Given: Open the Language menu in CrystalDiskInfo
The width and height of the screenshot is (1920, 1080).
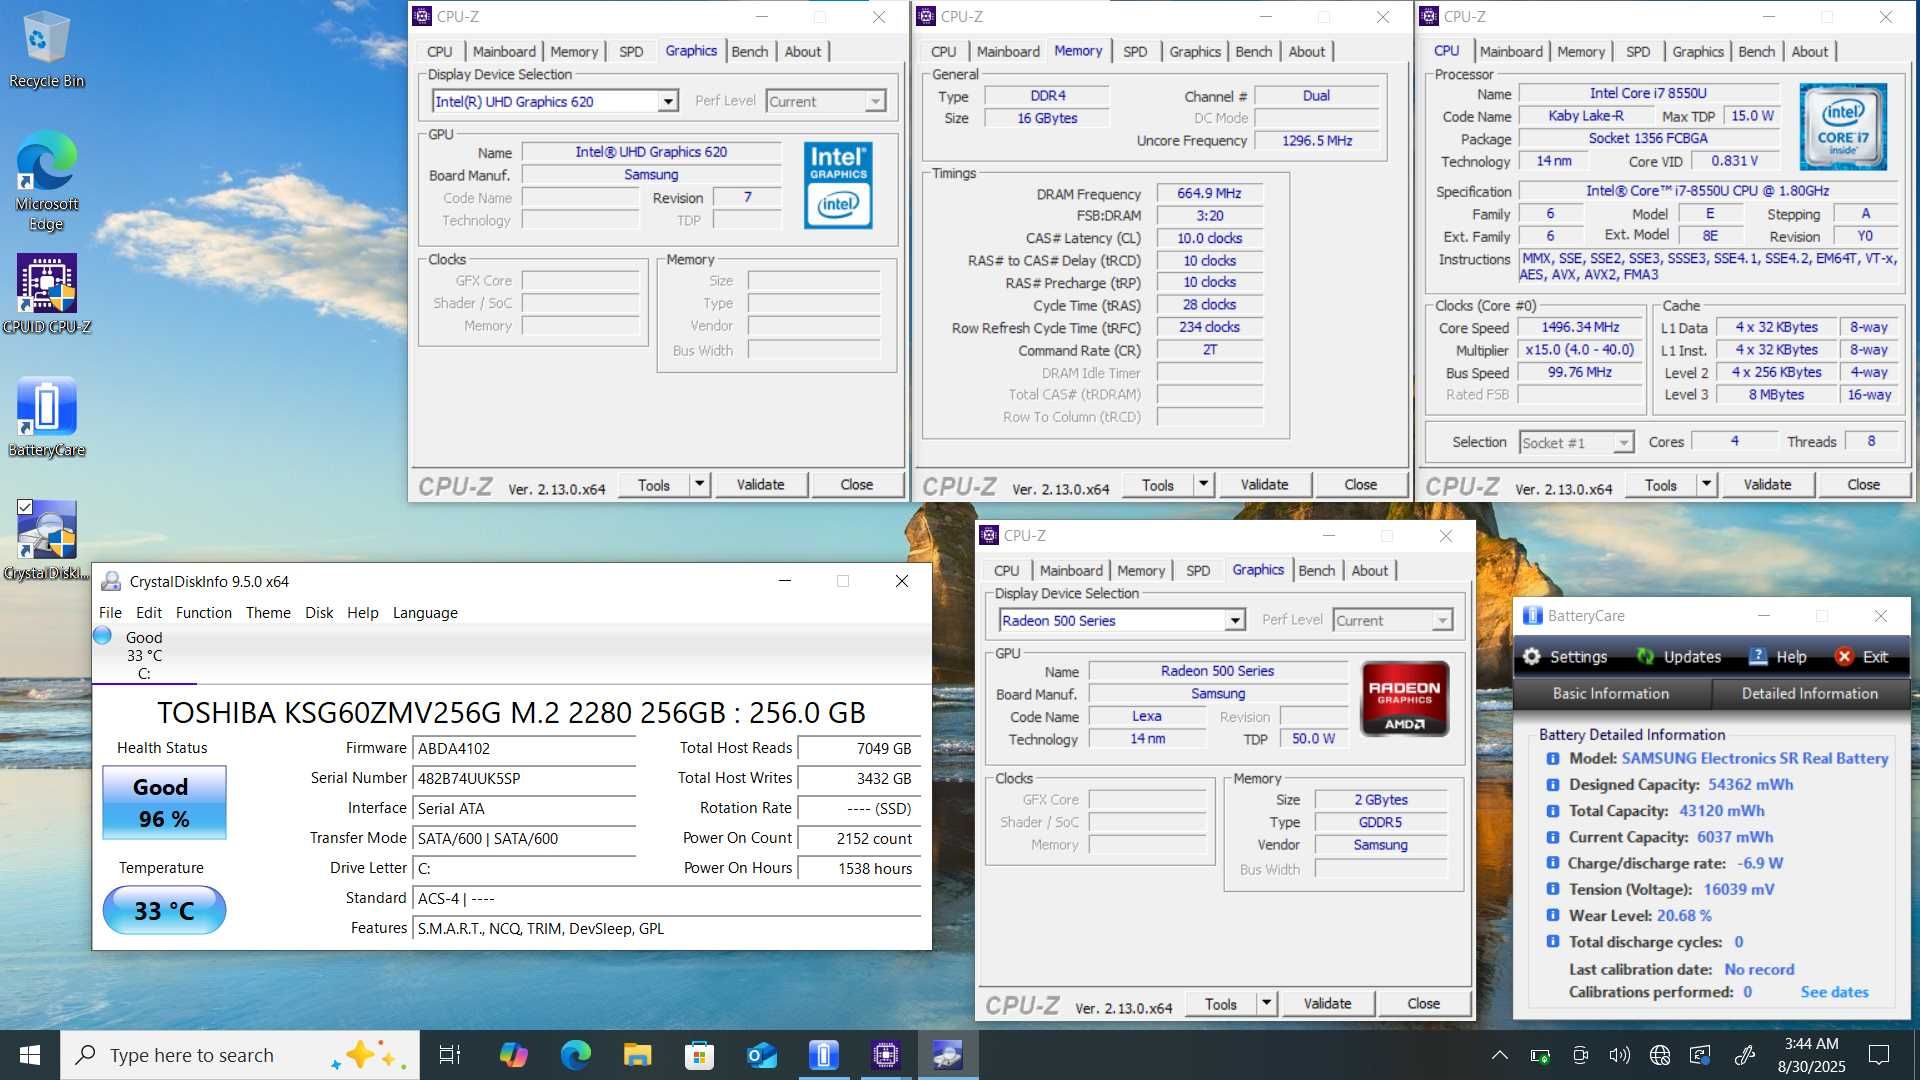Looking at the screenshot, I should click(x=425, y=612).
